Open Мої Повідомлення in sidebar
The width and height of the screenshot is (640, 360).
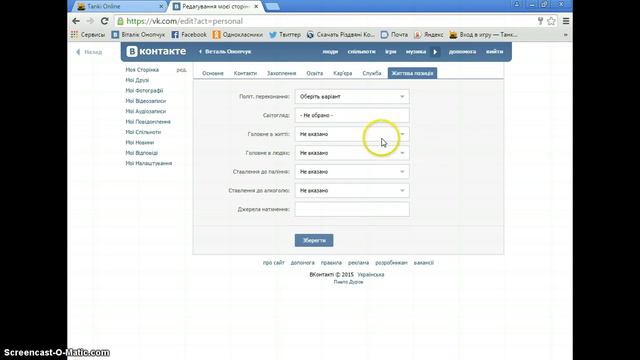coord(148,122)
